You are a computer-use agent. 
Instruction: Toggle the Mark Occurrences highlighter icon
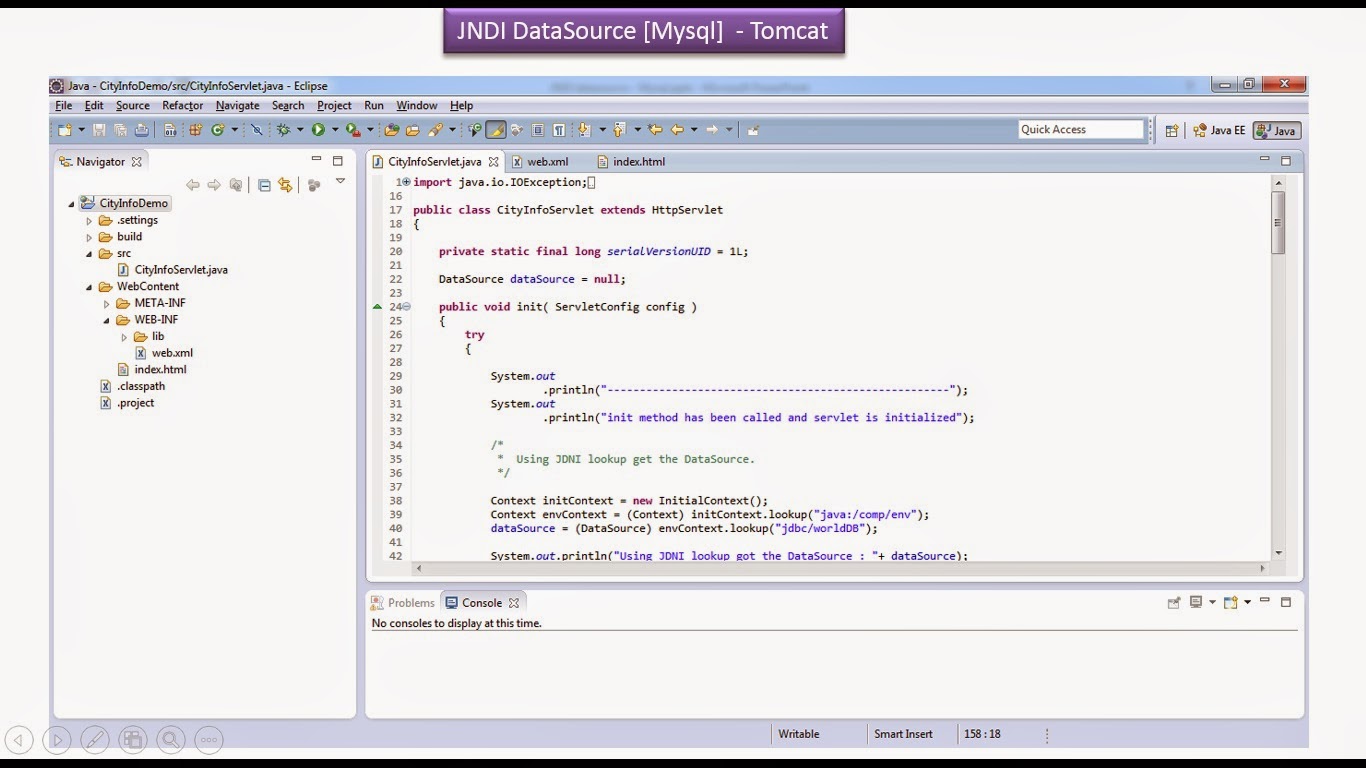pos(495,130)
